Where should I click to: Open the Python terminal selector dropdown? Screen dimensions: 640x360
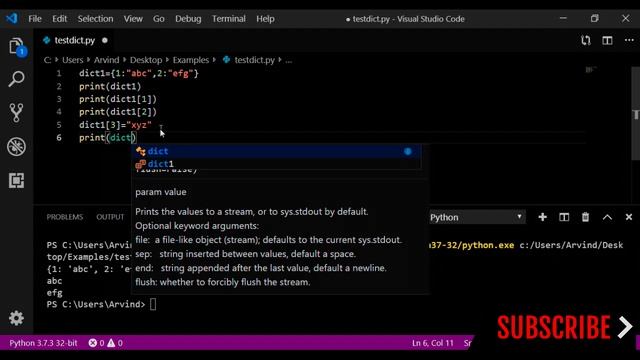(477, 217)
